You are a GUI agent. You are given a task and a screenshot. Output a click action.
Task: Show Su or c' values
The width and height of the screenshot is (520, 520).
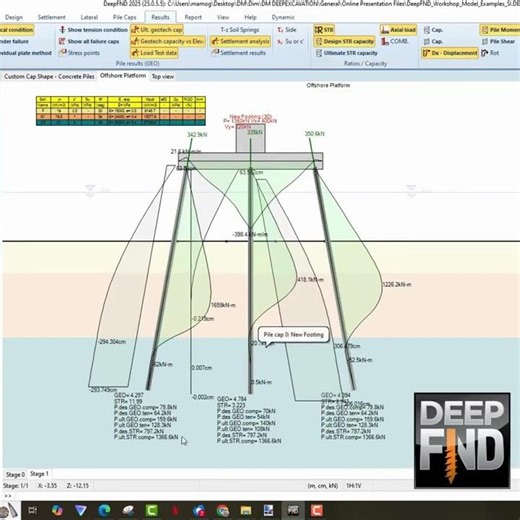pyautogui.click(x=290, y=42)
